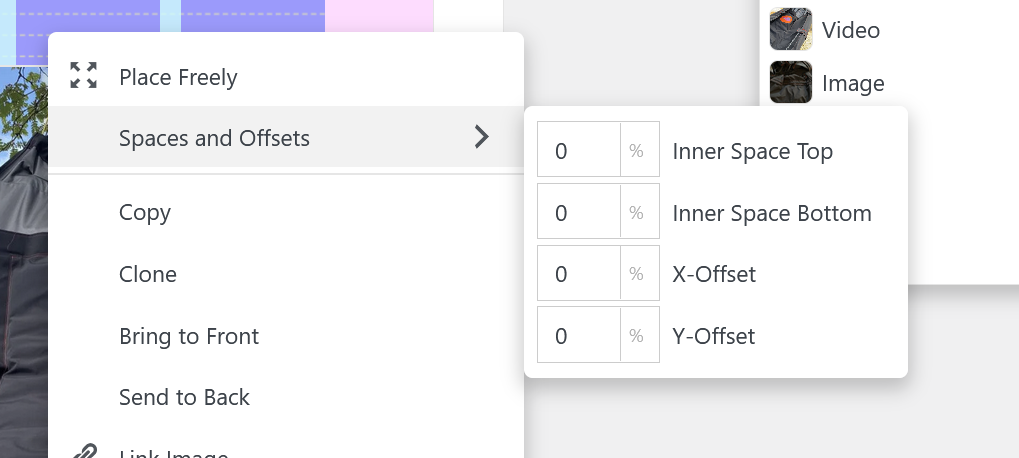Click the X-Offset value field
The height and width of the screenshot is (458, 1019).
[x=578, y=274]
